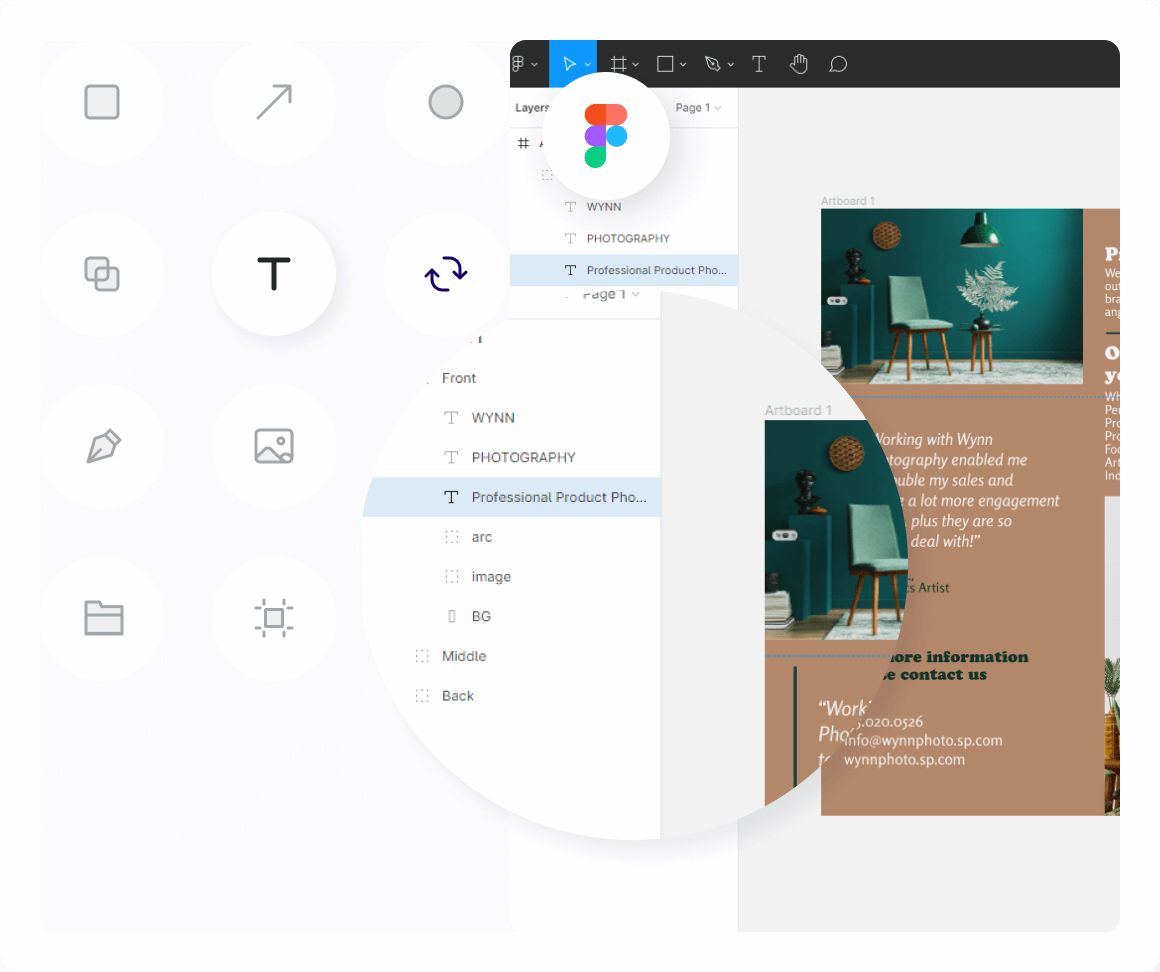
Task: Click the pen nib circle icon
Action: [x=102, y=446]
